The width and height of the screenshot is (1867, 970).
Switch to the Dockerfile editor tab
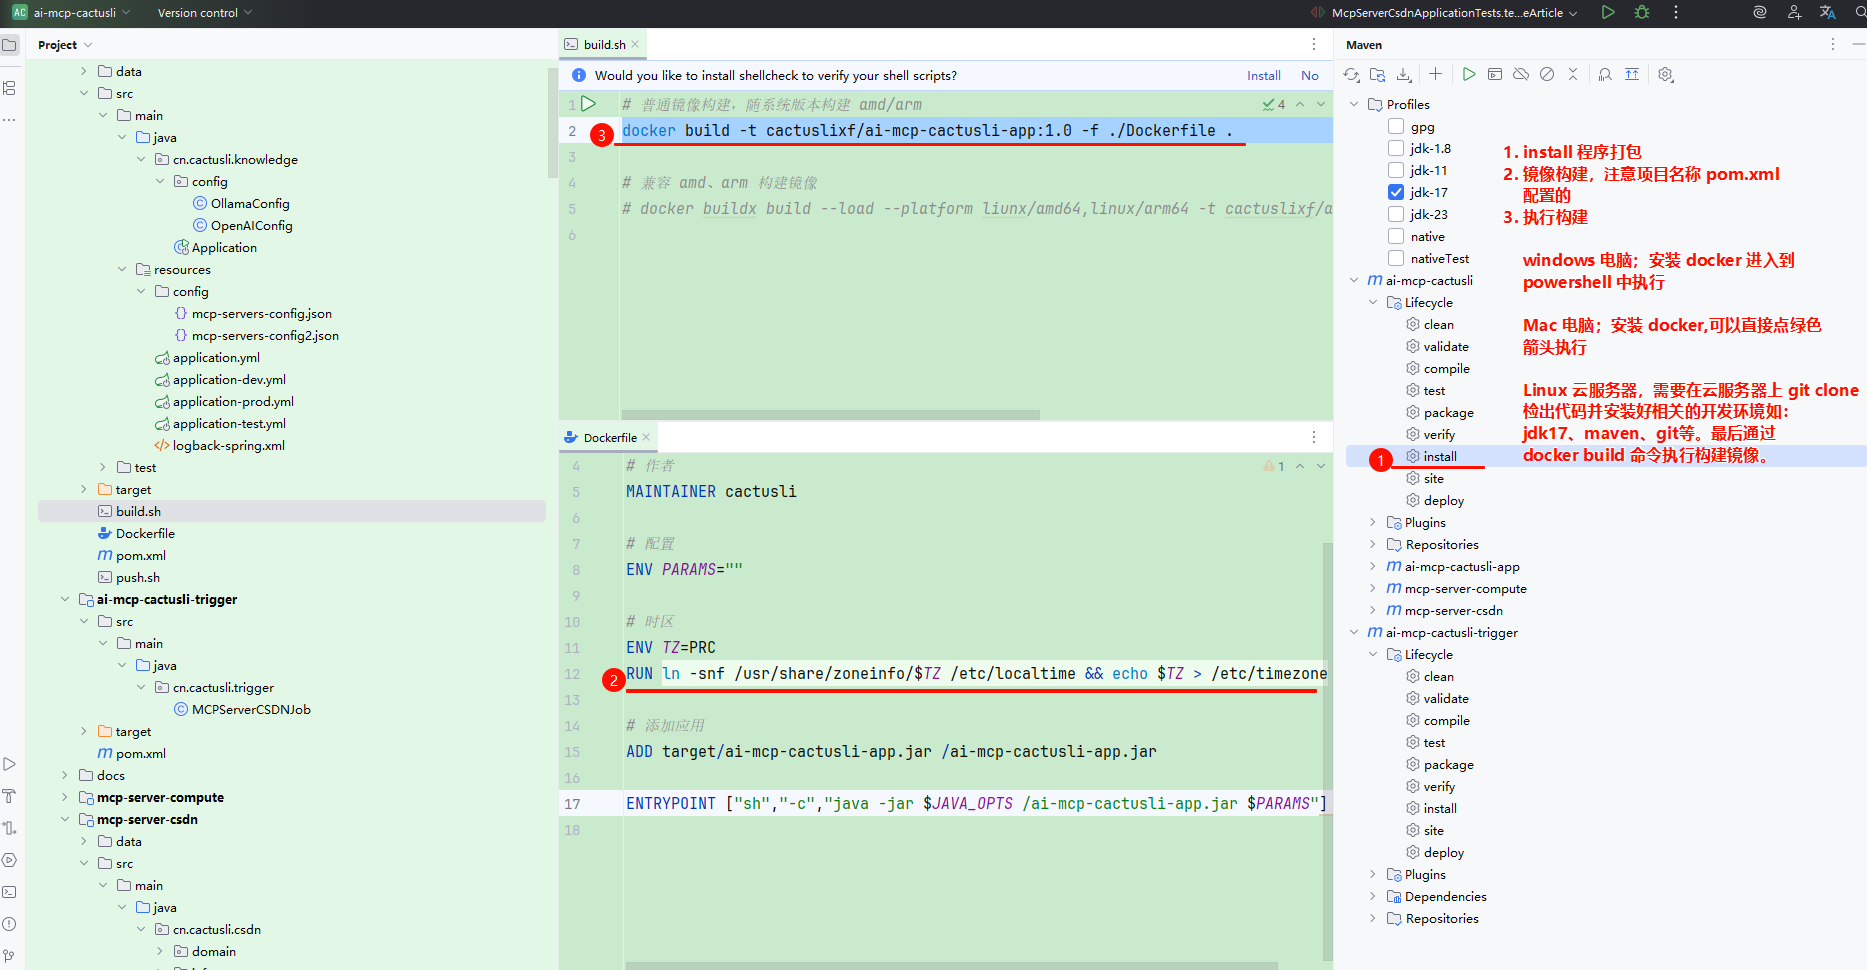click(x=610, y=437)
